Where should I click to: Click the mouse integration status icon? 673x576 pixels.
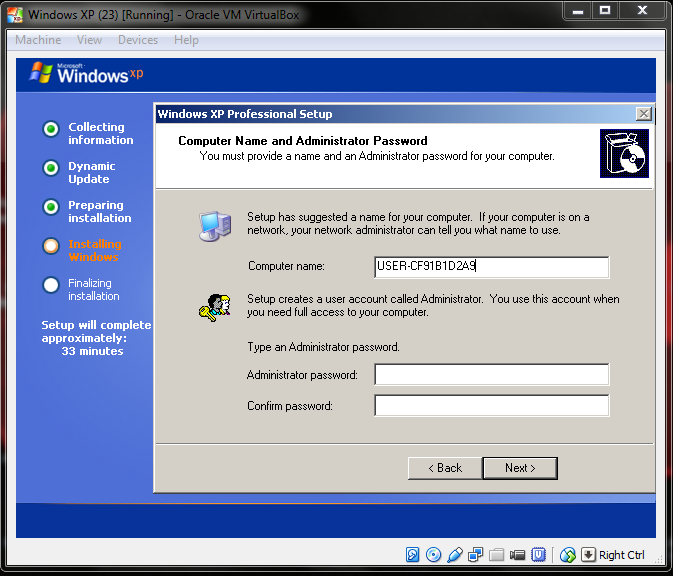pos(567,555)
